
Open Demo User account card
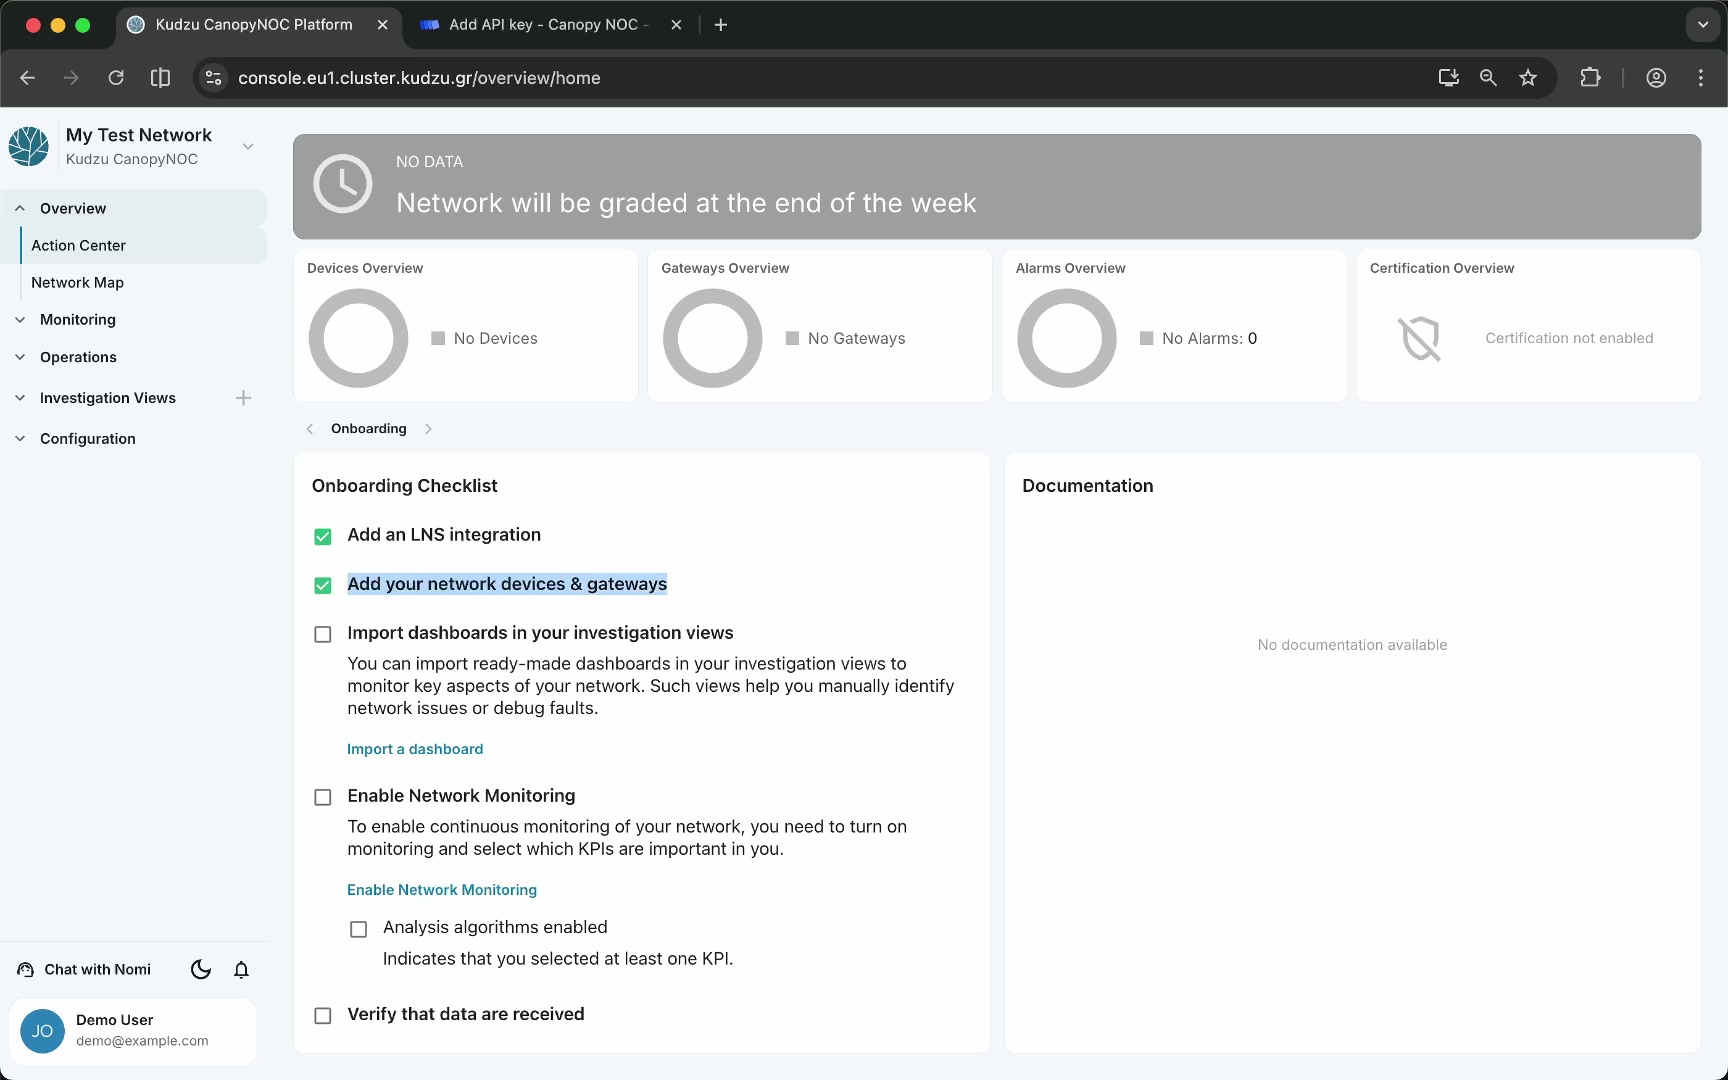coord(133,1031)
